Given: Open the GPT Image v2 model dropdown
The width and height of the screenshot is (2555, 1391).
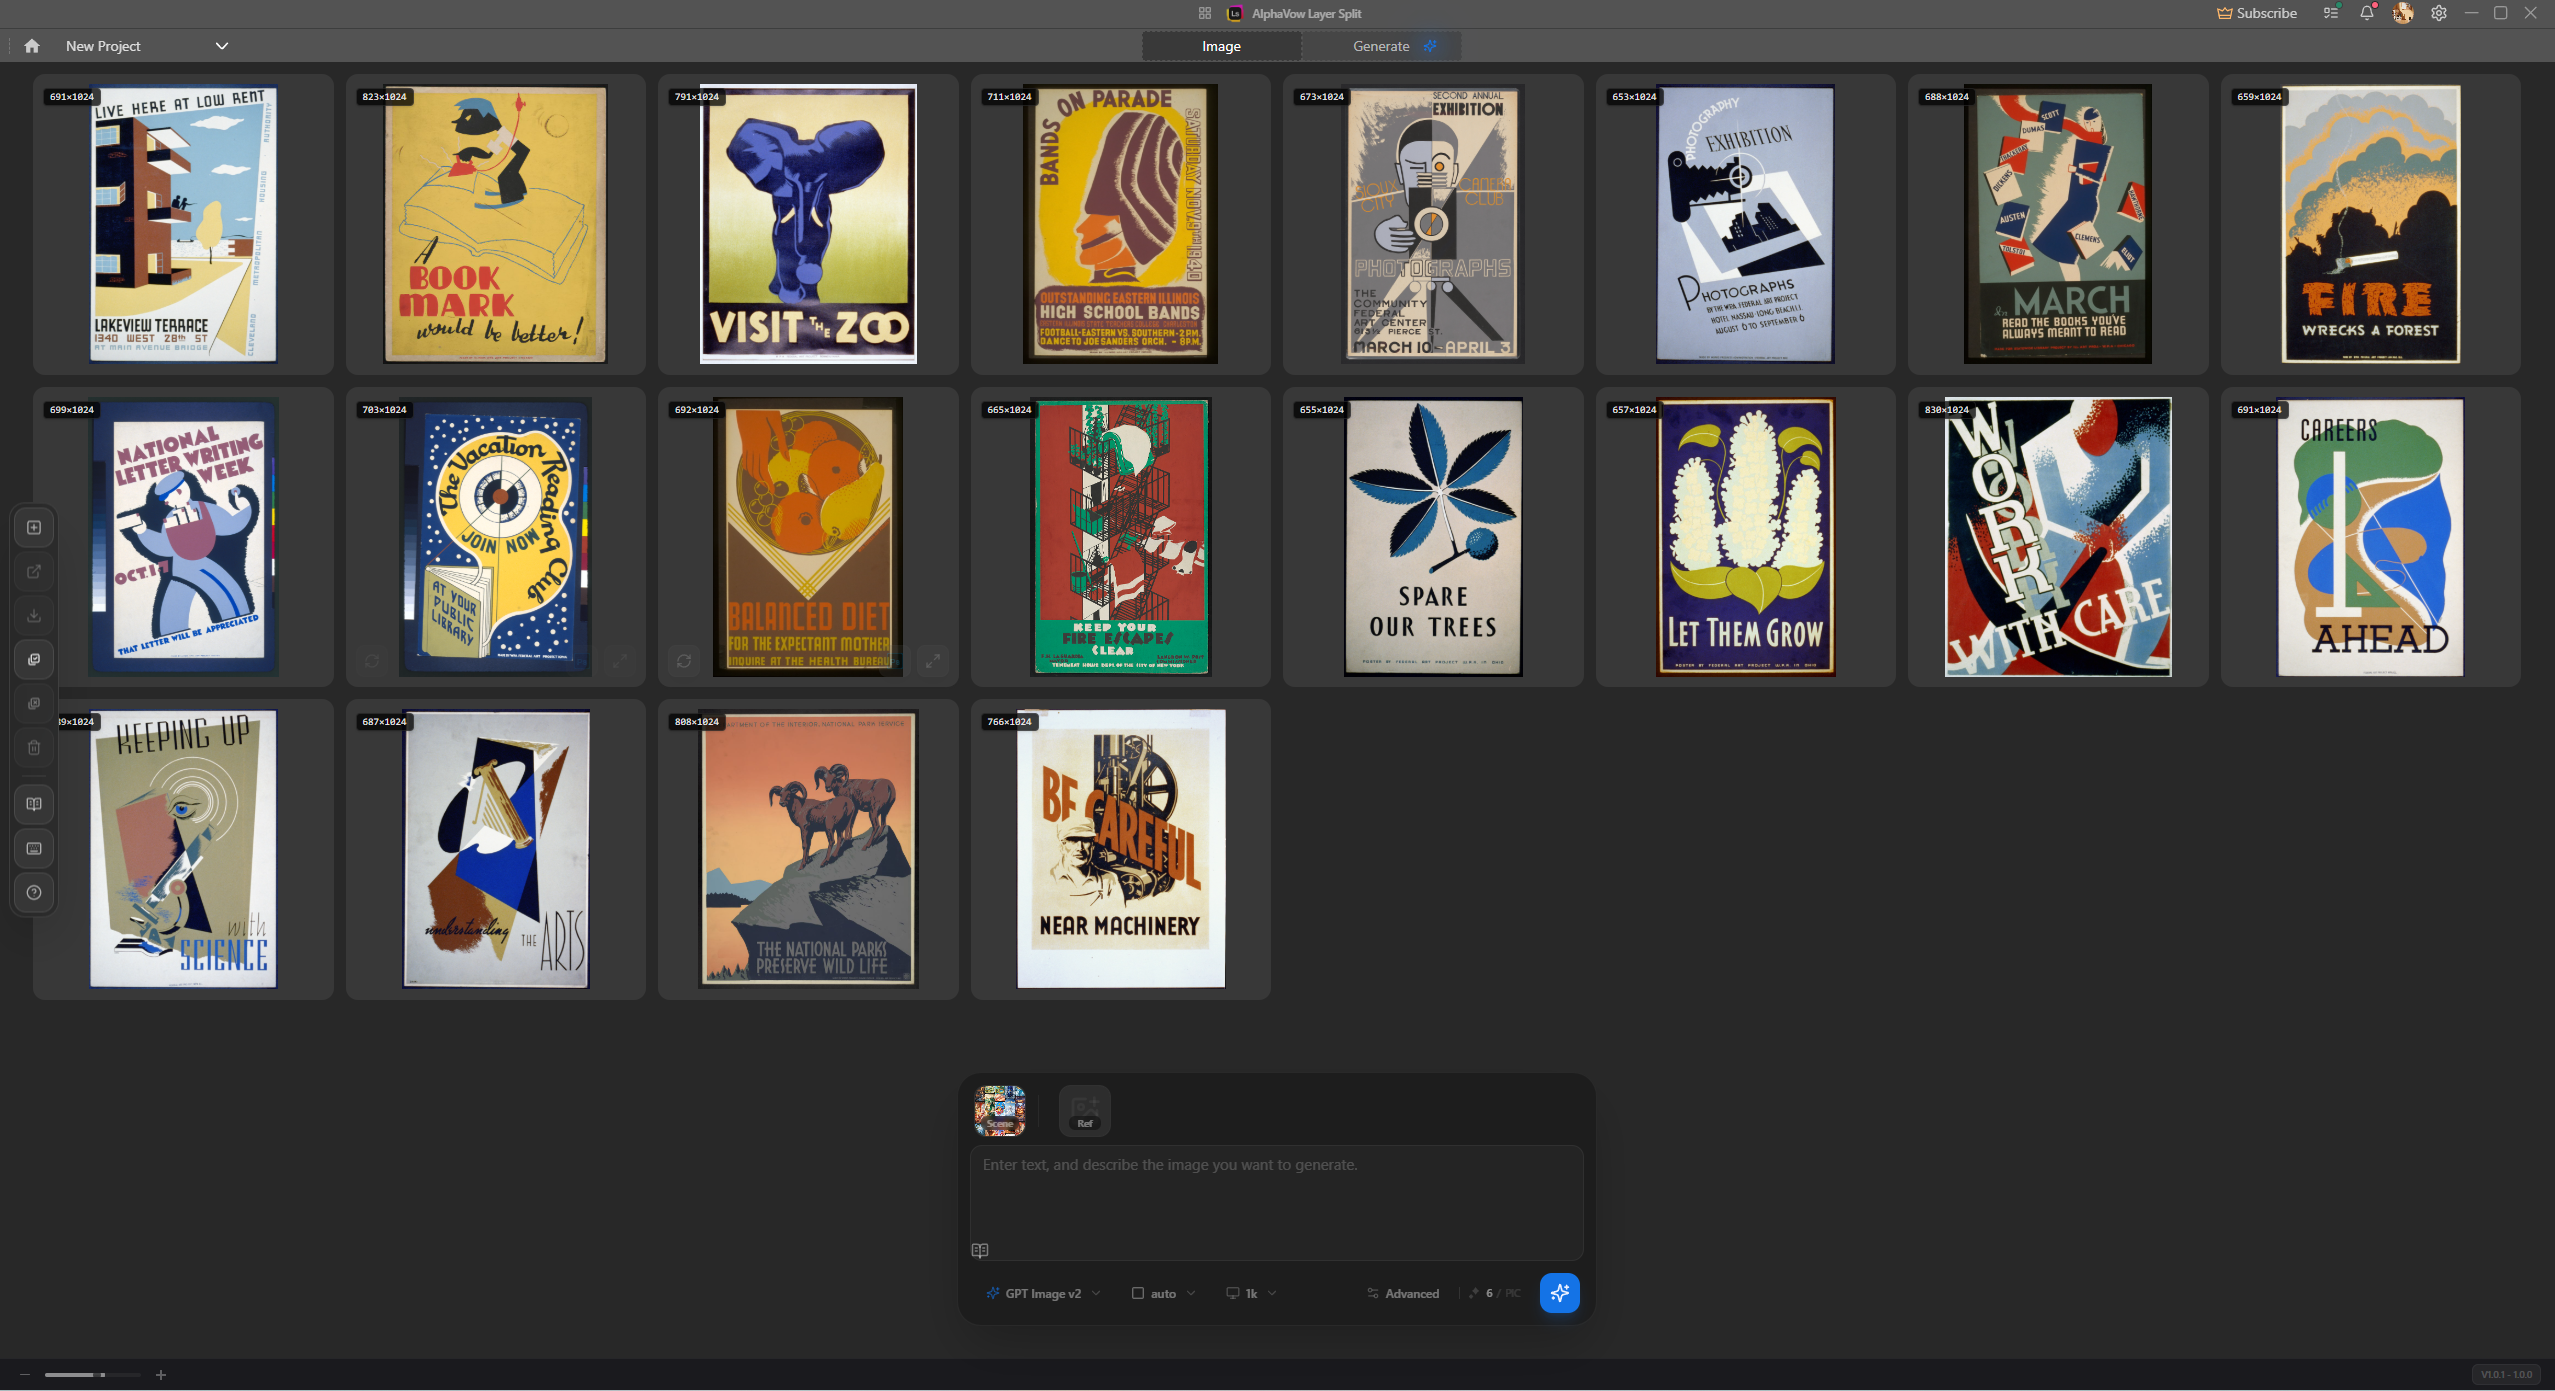Looking at the screenshot, I should point(1043,1294).
